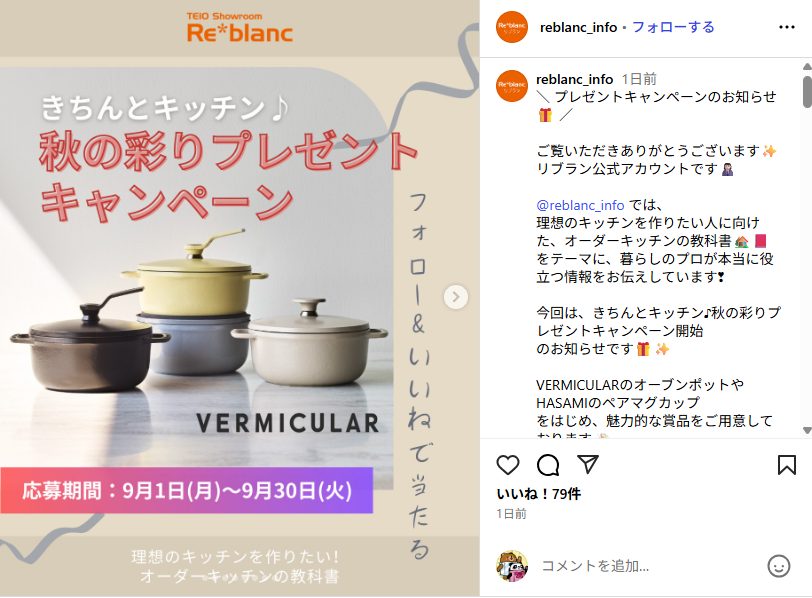Open reblanc_info username in caption
The width and height of the screenshot is (812, 598).
coord(574,79)
